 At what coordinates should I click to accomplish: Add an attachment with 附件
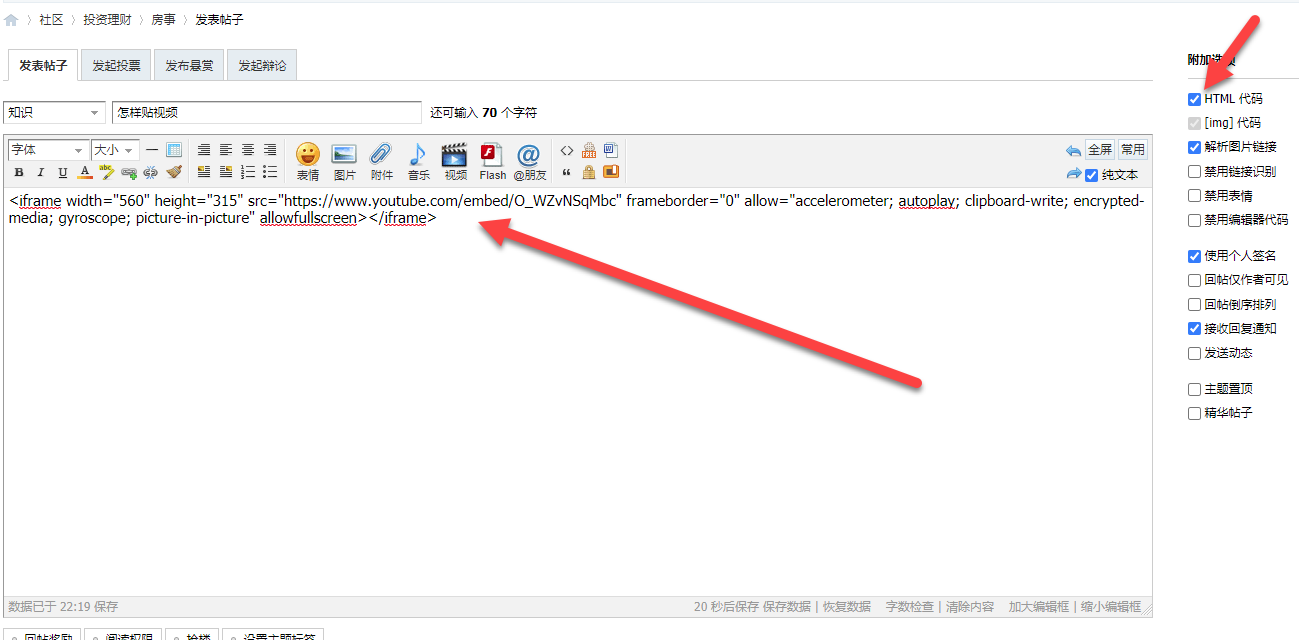tap(382, 161)
